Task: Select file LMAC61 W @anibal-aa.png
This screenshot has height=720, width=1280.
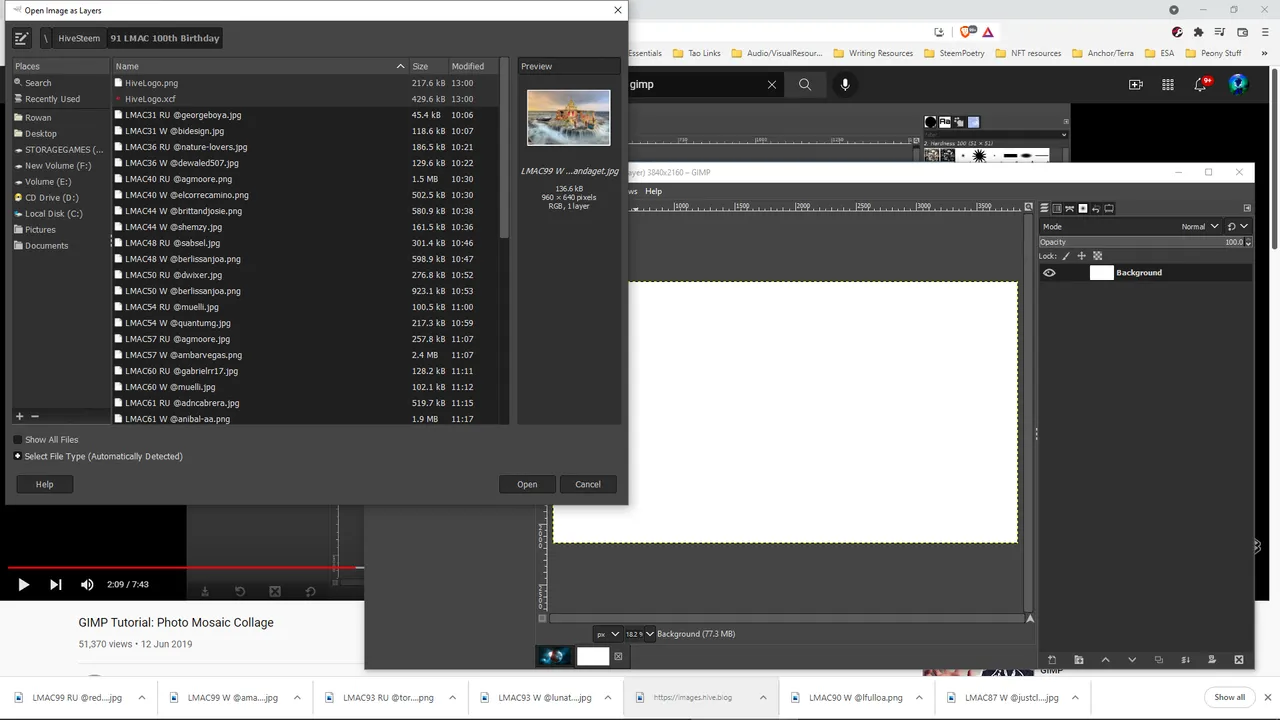Action: click(304, 419)
